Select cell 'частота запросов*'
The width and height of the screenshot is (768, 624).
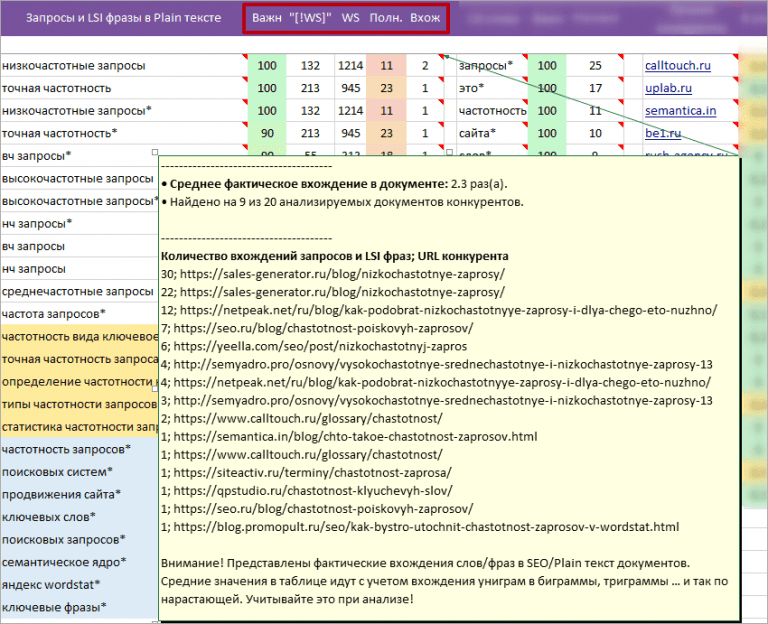[x=79, y=313]
